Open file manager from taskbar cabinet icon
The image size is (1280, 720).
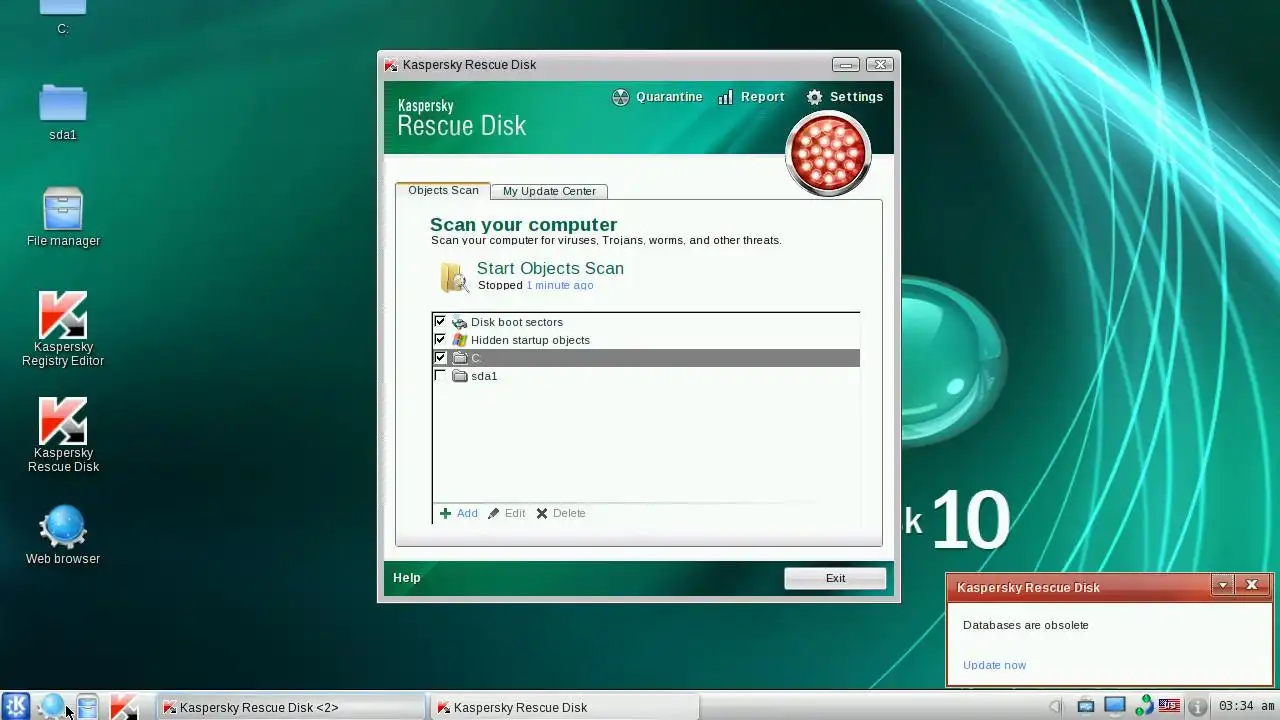(87, 706)
